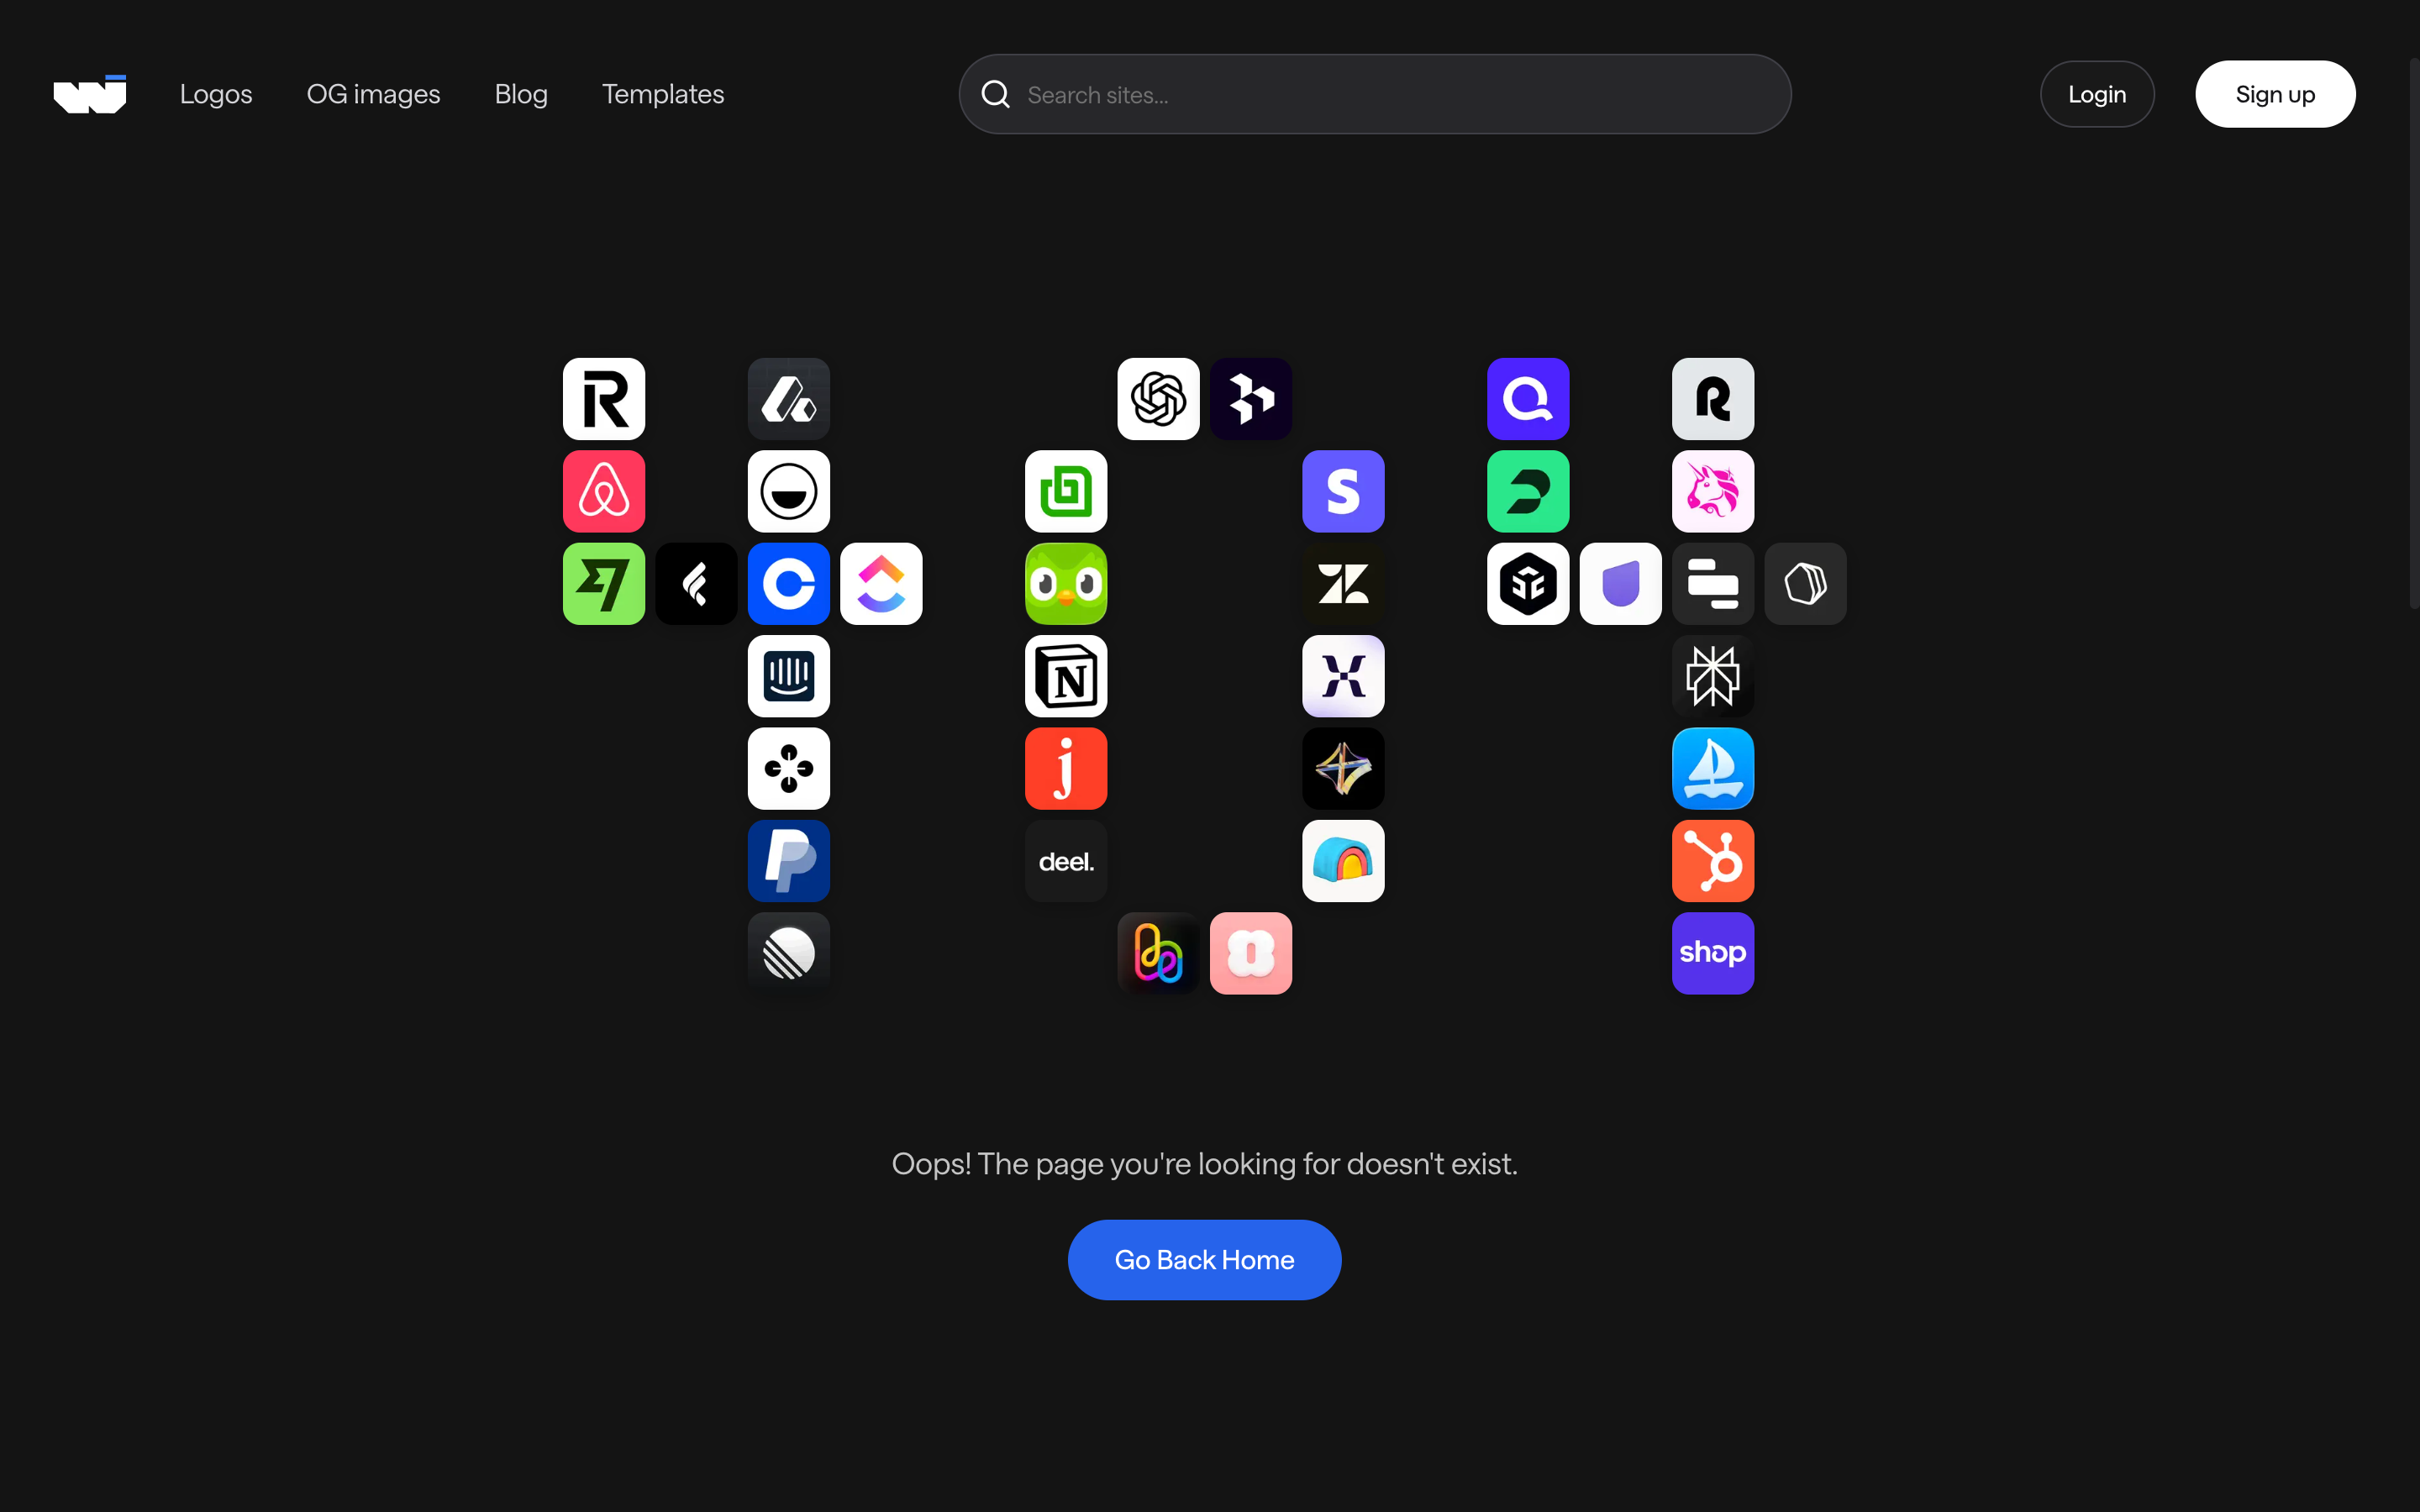Viewport: 2420px width, 1512px height.
Task: Go to the Templates nav item
Action: point(662,94)
